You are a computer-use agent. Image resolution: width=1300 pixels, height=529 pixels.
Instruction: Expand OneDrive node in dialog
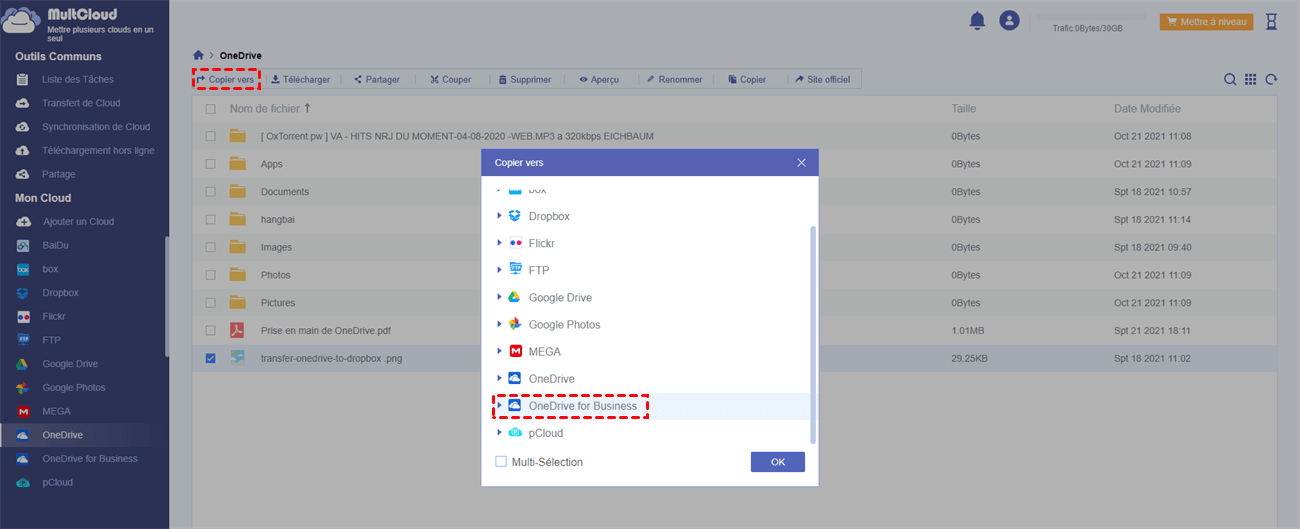[x=499, y=379]
